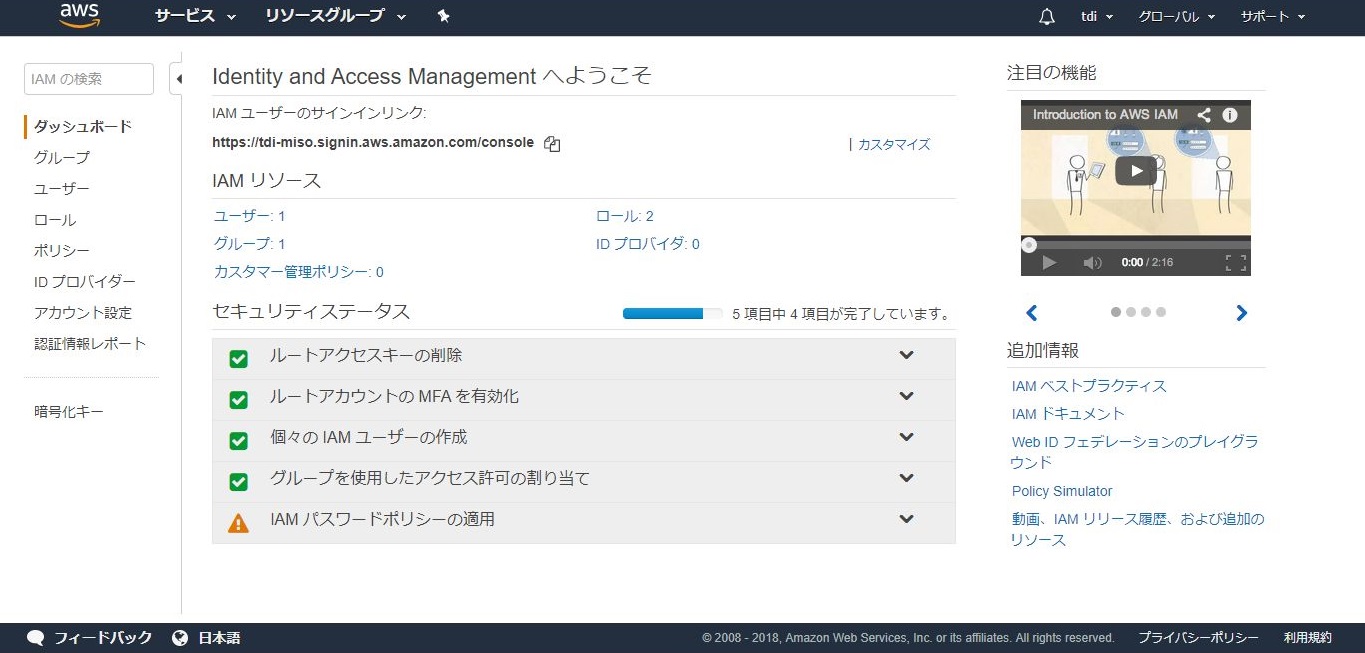Expand the 個々の IAM ユーザーの作成 section

coord(906,438)
